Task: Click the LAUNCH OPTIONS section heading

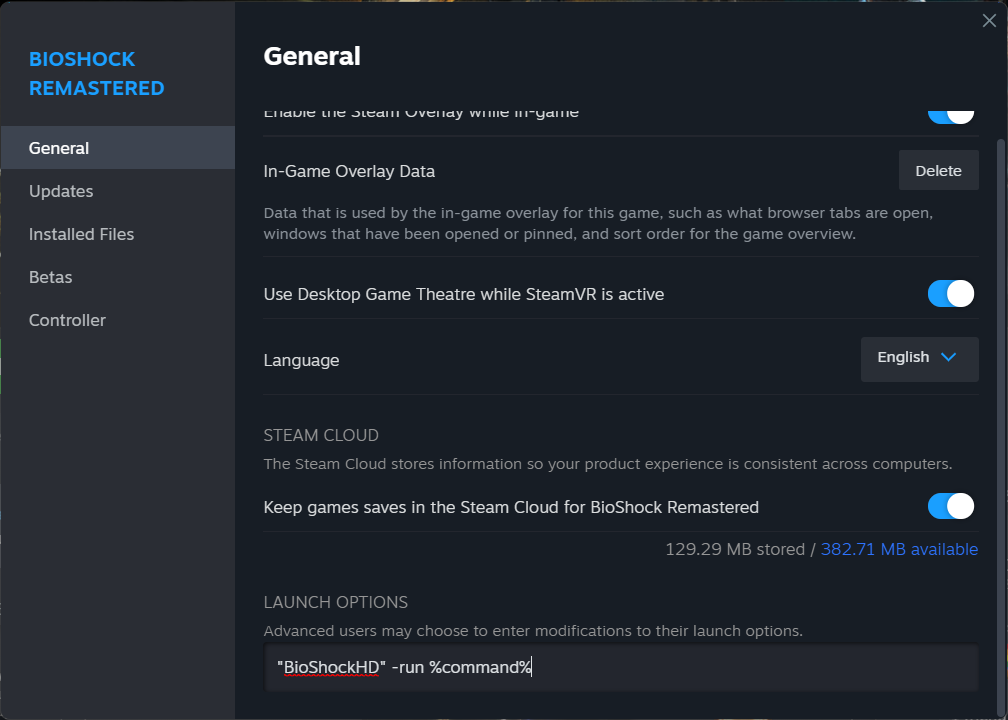Action: pos(335,602)
